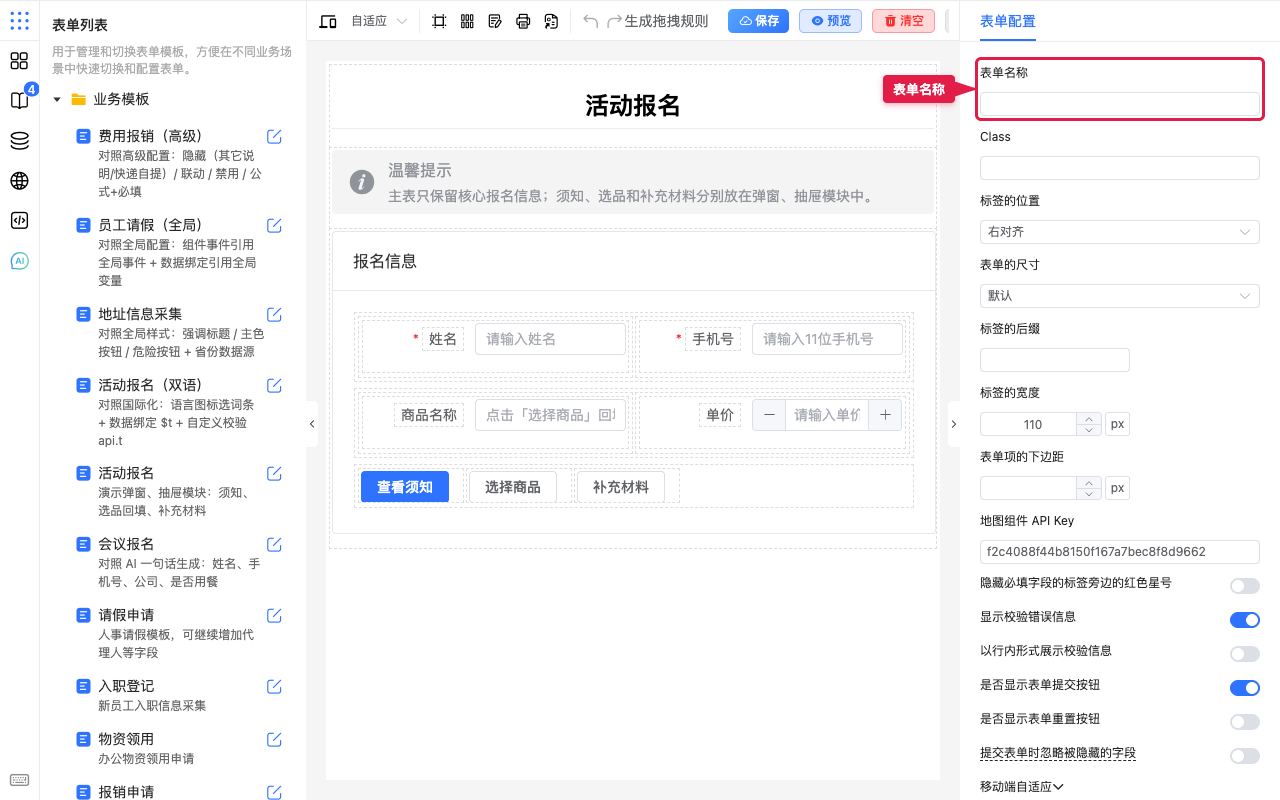This screenshot has width=1280, height=800.
Task: Click the grid layout icon in toolbar
Action: (x=467, y=21)
